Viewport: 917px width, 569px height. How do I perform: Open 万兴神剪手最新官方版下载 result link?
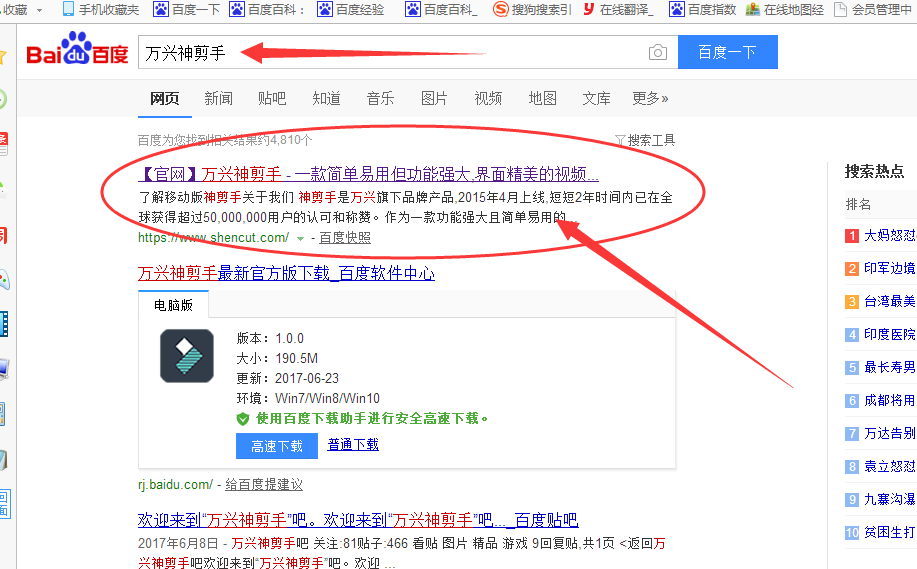coord(287,274)
